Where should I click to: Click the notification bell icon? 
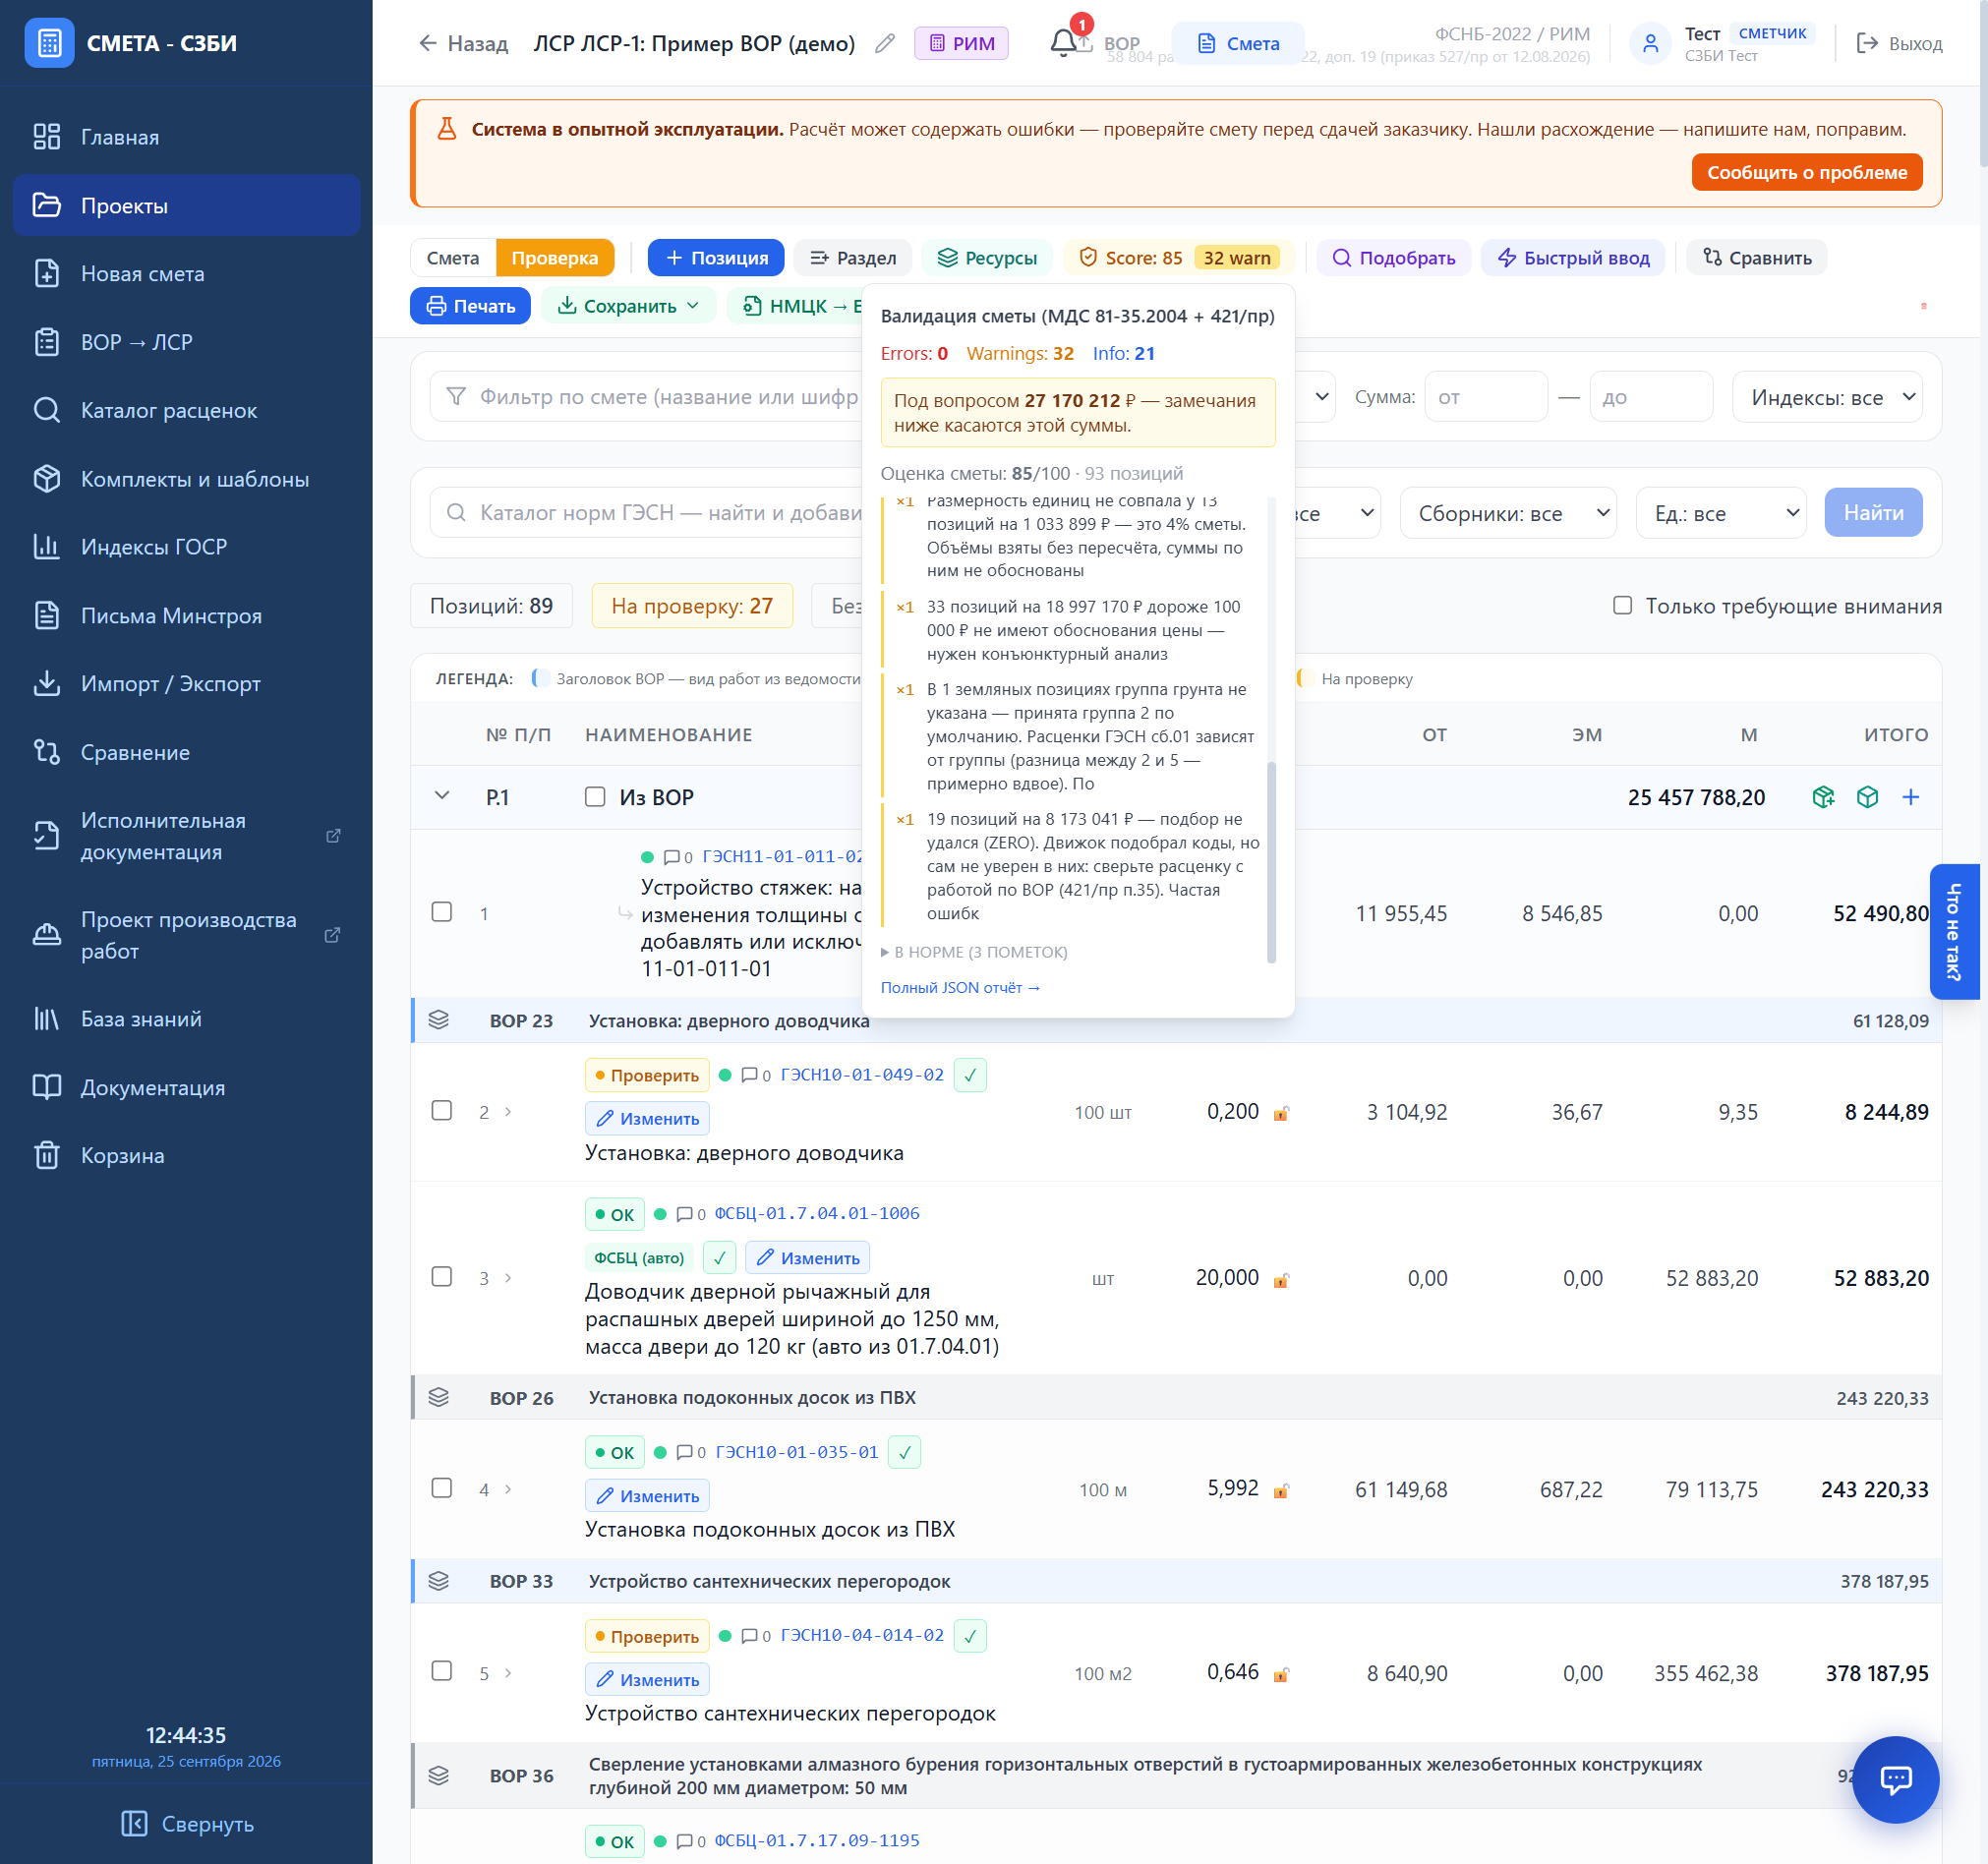point(1065,43)
